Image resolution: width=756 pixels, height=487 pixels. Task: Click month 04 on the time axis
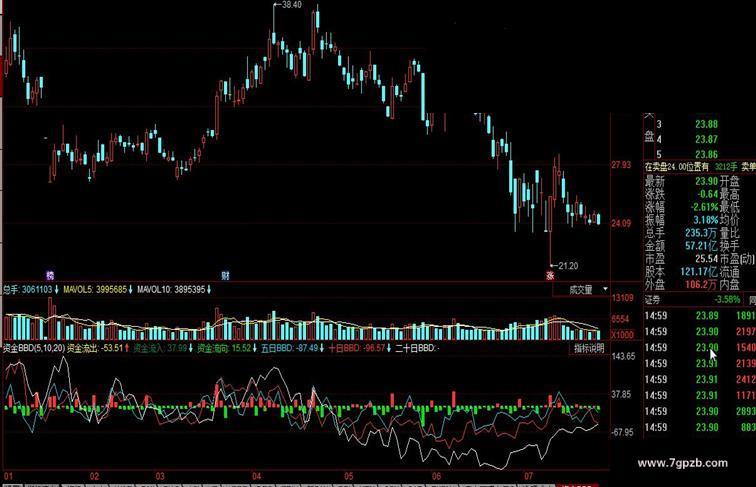click(256, 476)
